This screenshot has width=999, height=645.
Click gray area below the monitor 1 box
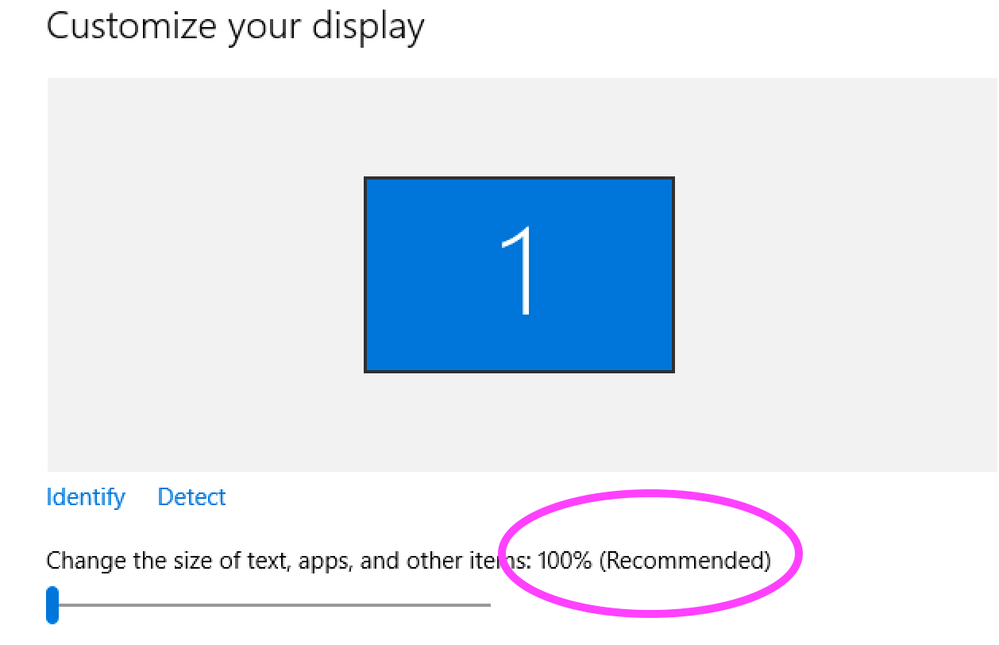(519, 422)
